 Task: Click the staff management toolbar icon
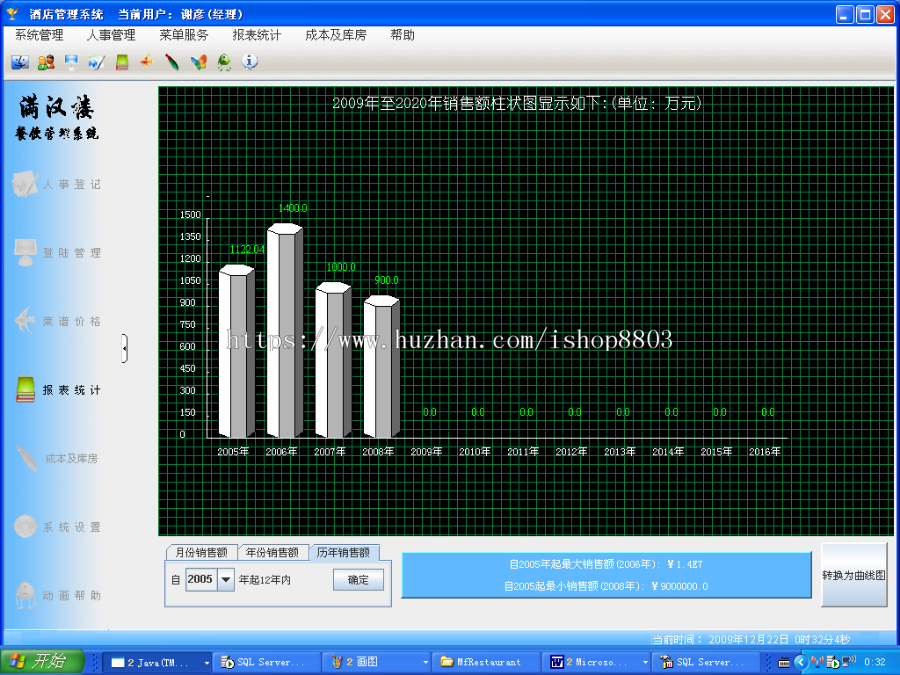[45, 62]
